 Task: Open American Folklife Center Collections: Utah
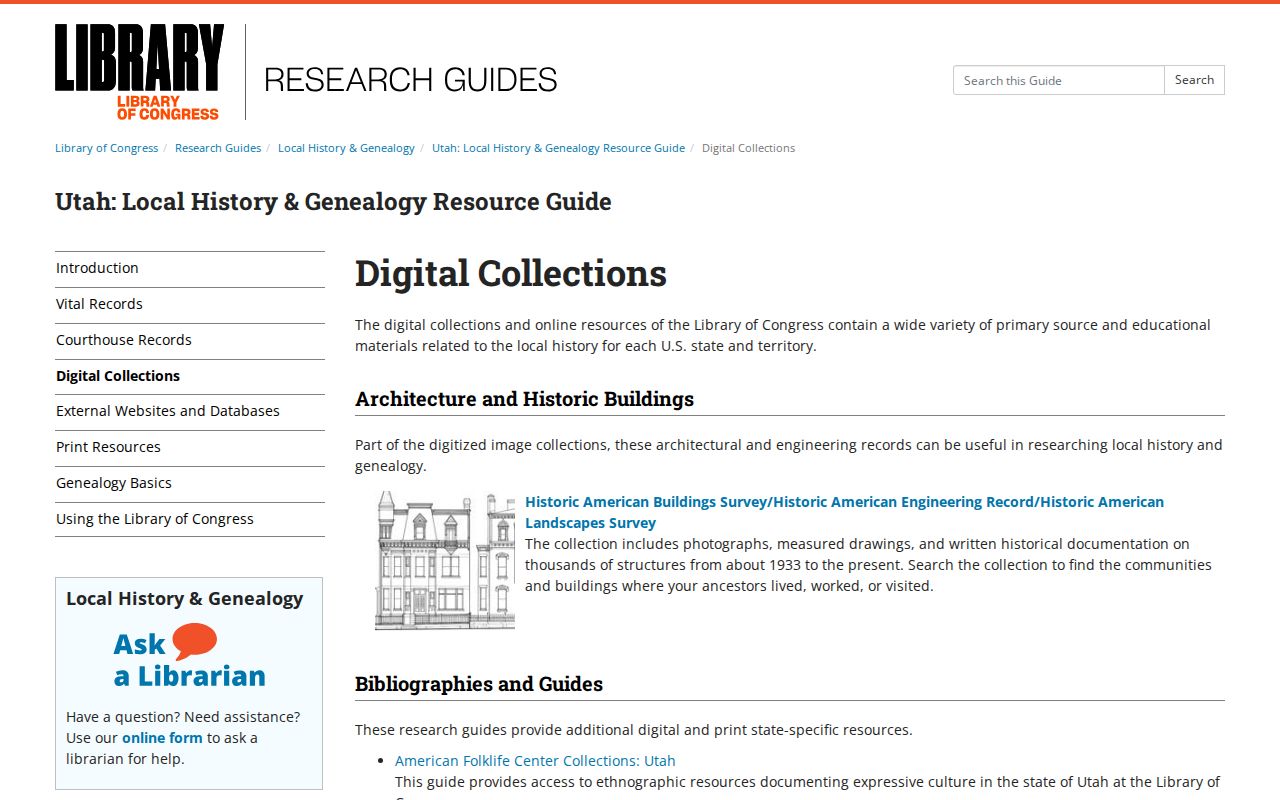(535, 761)
